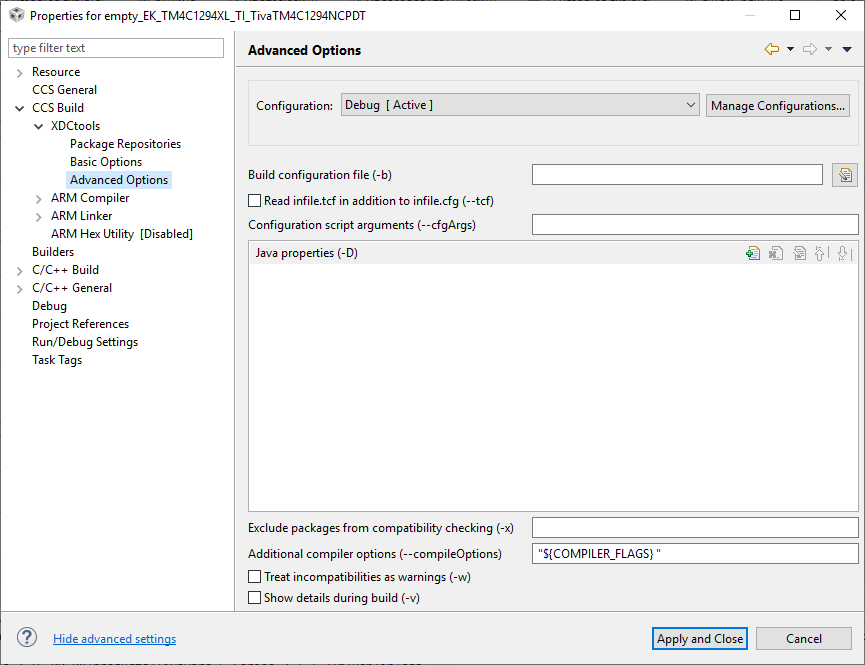Click the forward navigation arrow icon
Image resolution: width=865 pixels, height=665 pixels.
click(x=809, y=49)
